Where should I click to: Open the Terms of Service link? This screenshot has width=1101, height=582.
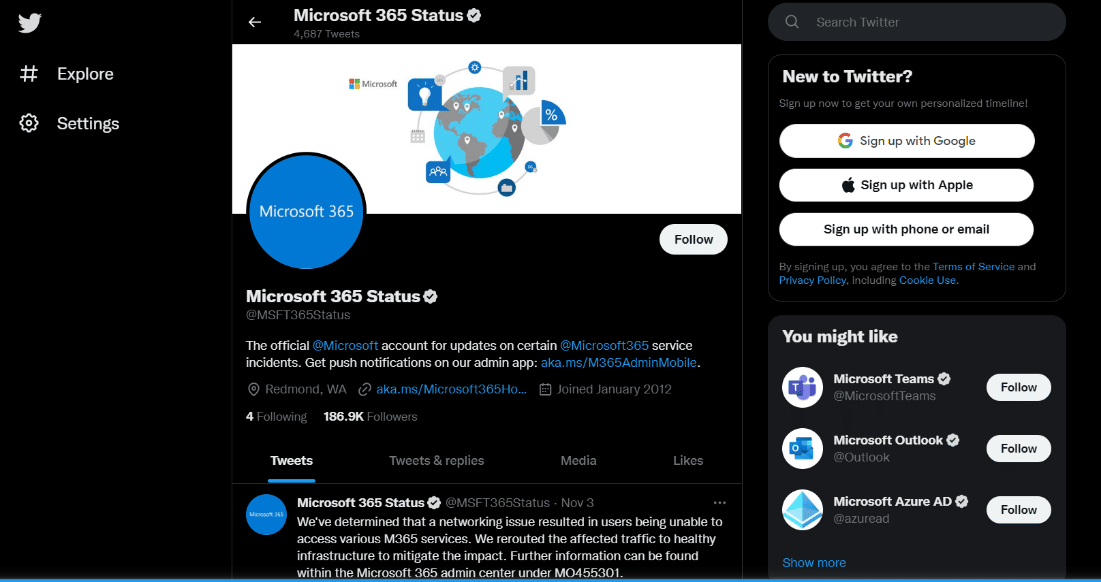coord(974,266)
